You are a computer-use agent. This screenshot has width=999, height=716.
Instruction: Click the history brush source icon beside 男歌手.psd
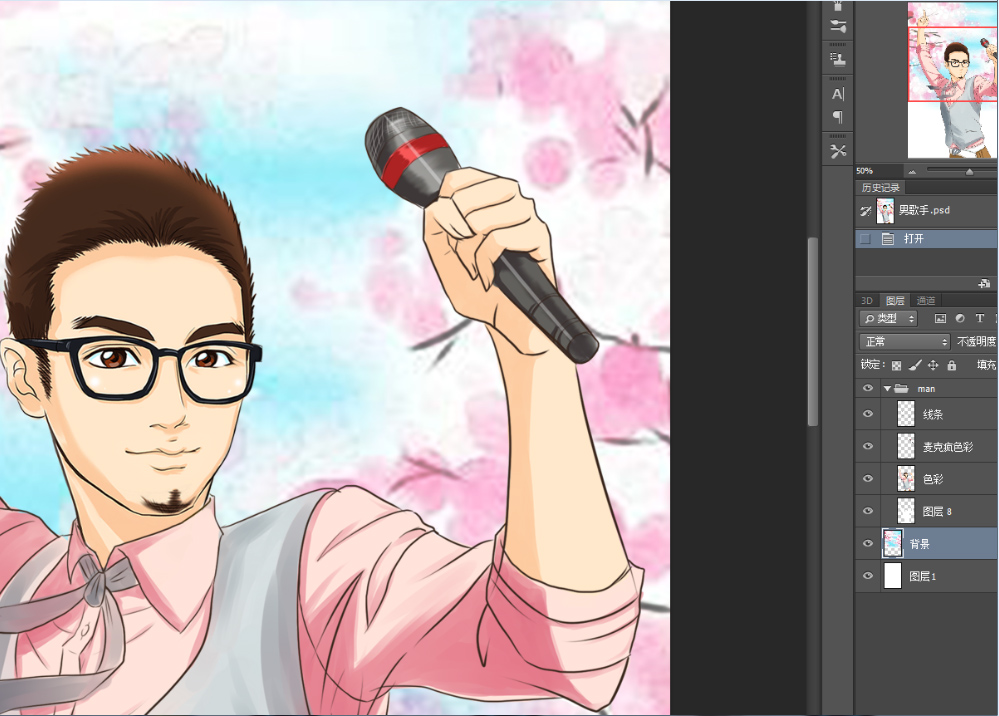tap(865, 211)
